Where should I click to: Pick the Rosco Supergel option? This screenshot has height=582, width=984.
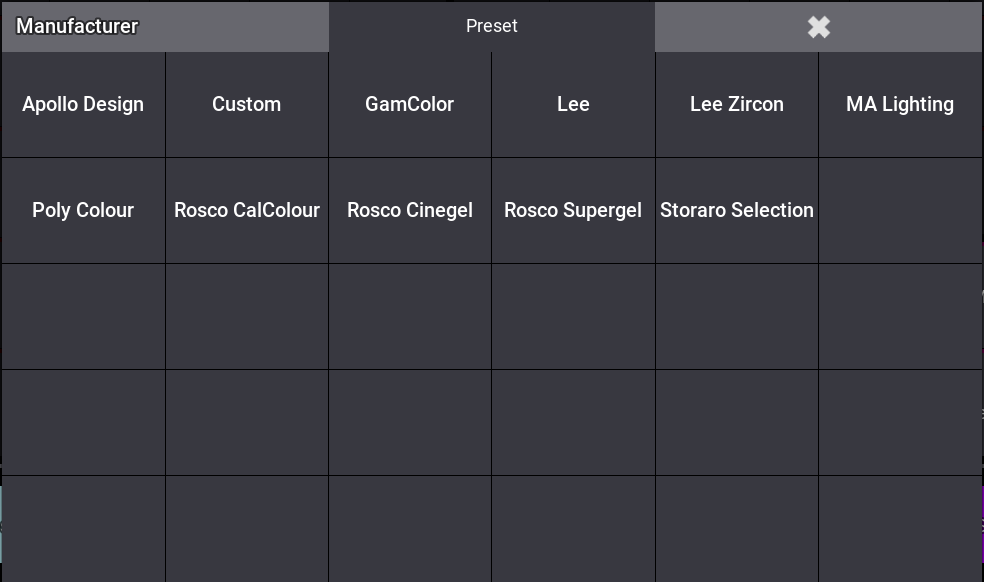pos(573,211)
